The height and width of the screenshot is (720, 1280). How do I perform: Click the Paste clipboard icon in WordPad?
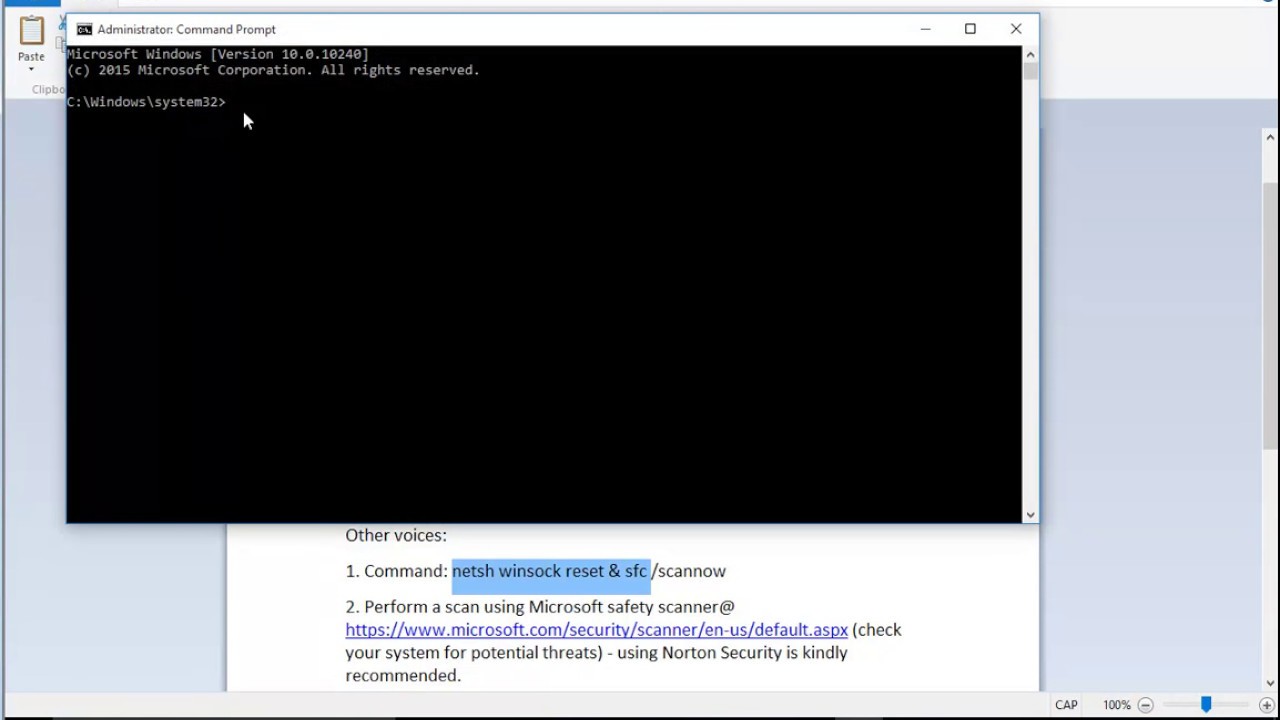31,31
